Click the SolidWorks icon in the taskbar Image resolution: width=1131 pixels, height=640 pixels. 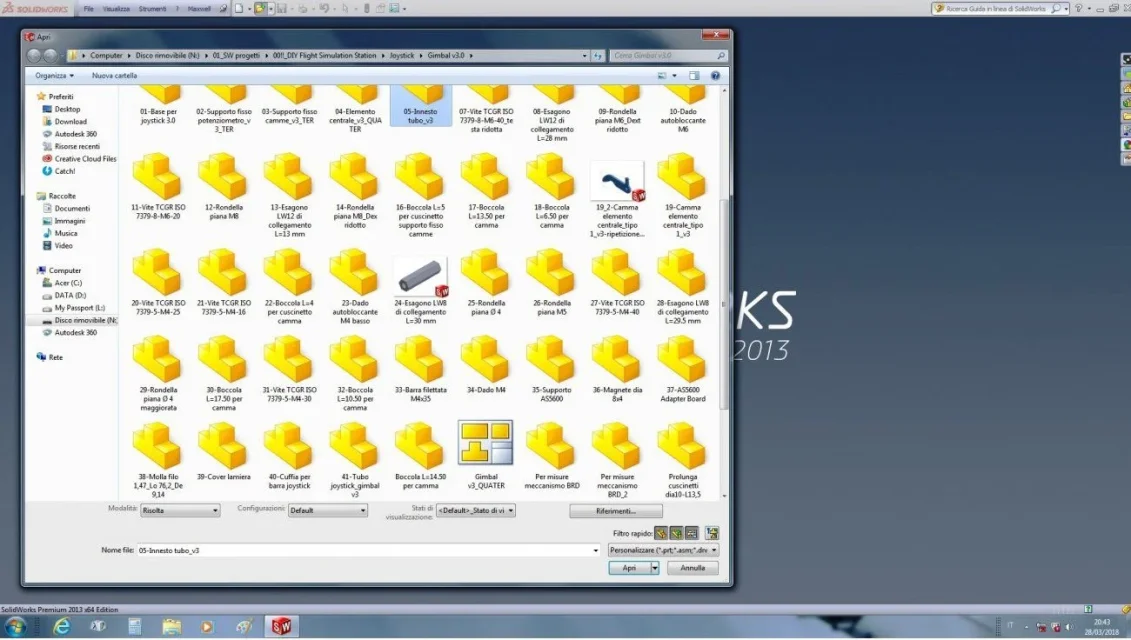click(x=281, y=626)
